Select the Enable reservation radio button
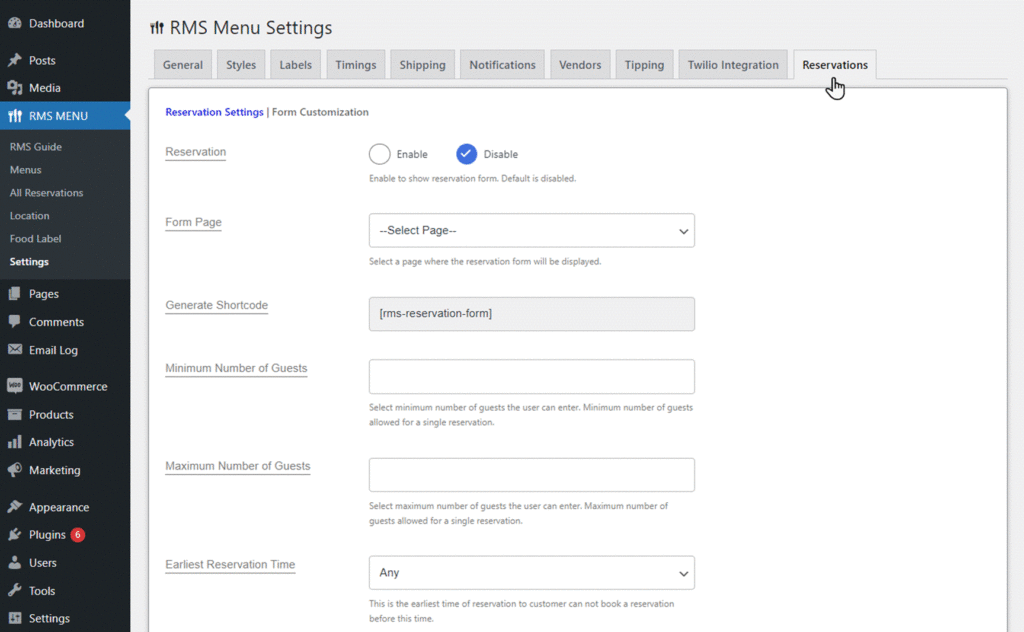This screenshot has width=1024, height=632. pyautogui.click(x=379, y=154)
